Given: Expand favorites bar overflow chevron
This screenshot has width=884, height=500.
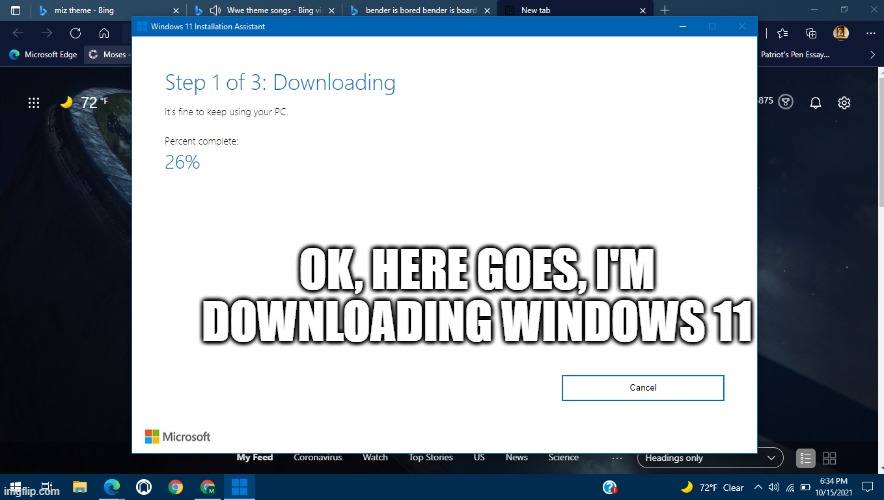Looking at the screenshot, I should tap(873, 55).
